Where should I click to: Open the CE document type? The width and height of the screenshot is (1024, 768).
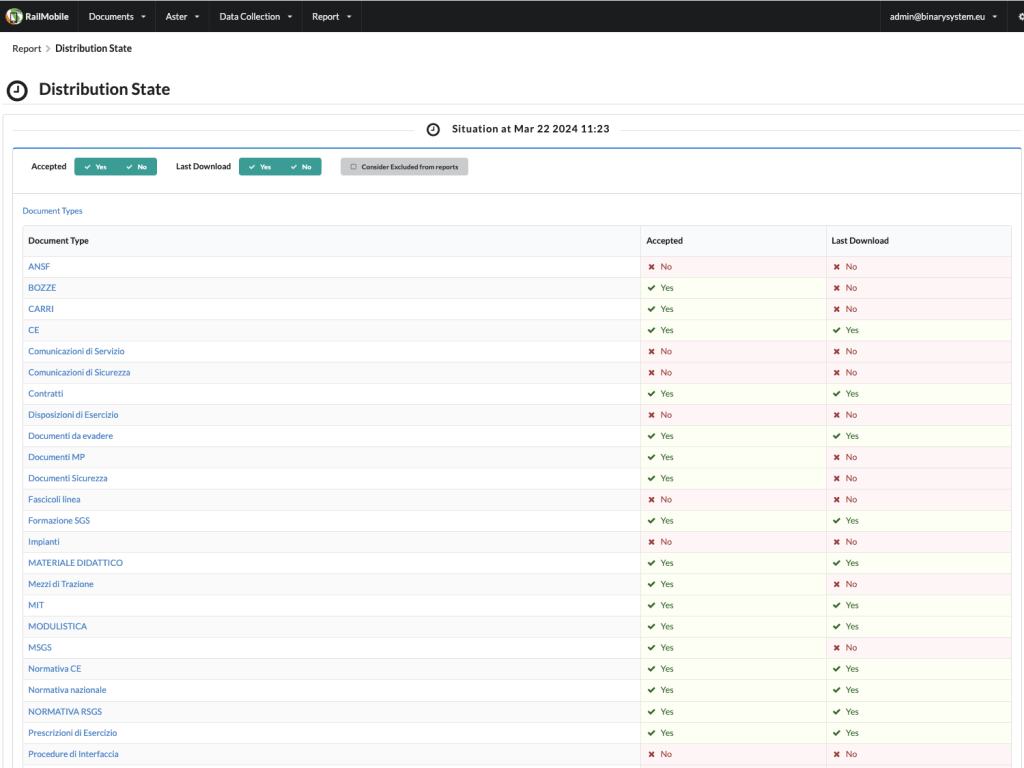[33, 330]
